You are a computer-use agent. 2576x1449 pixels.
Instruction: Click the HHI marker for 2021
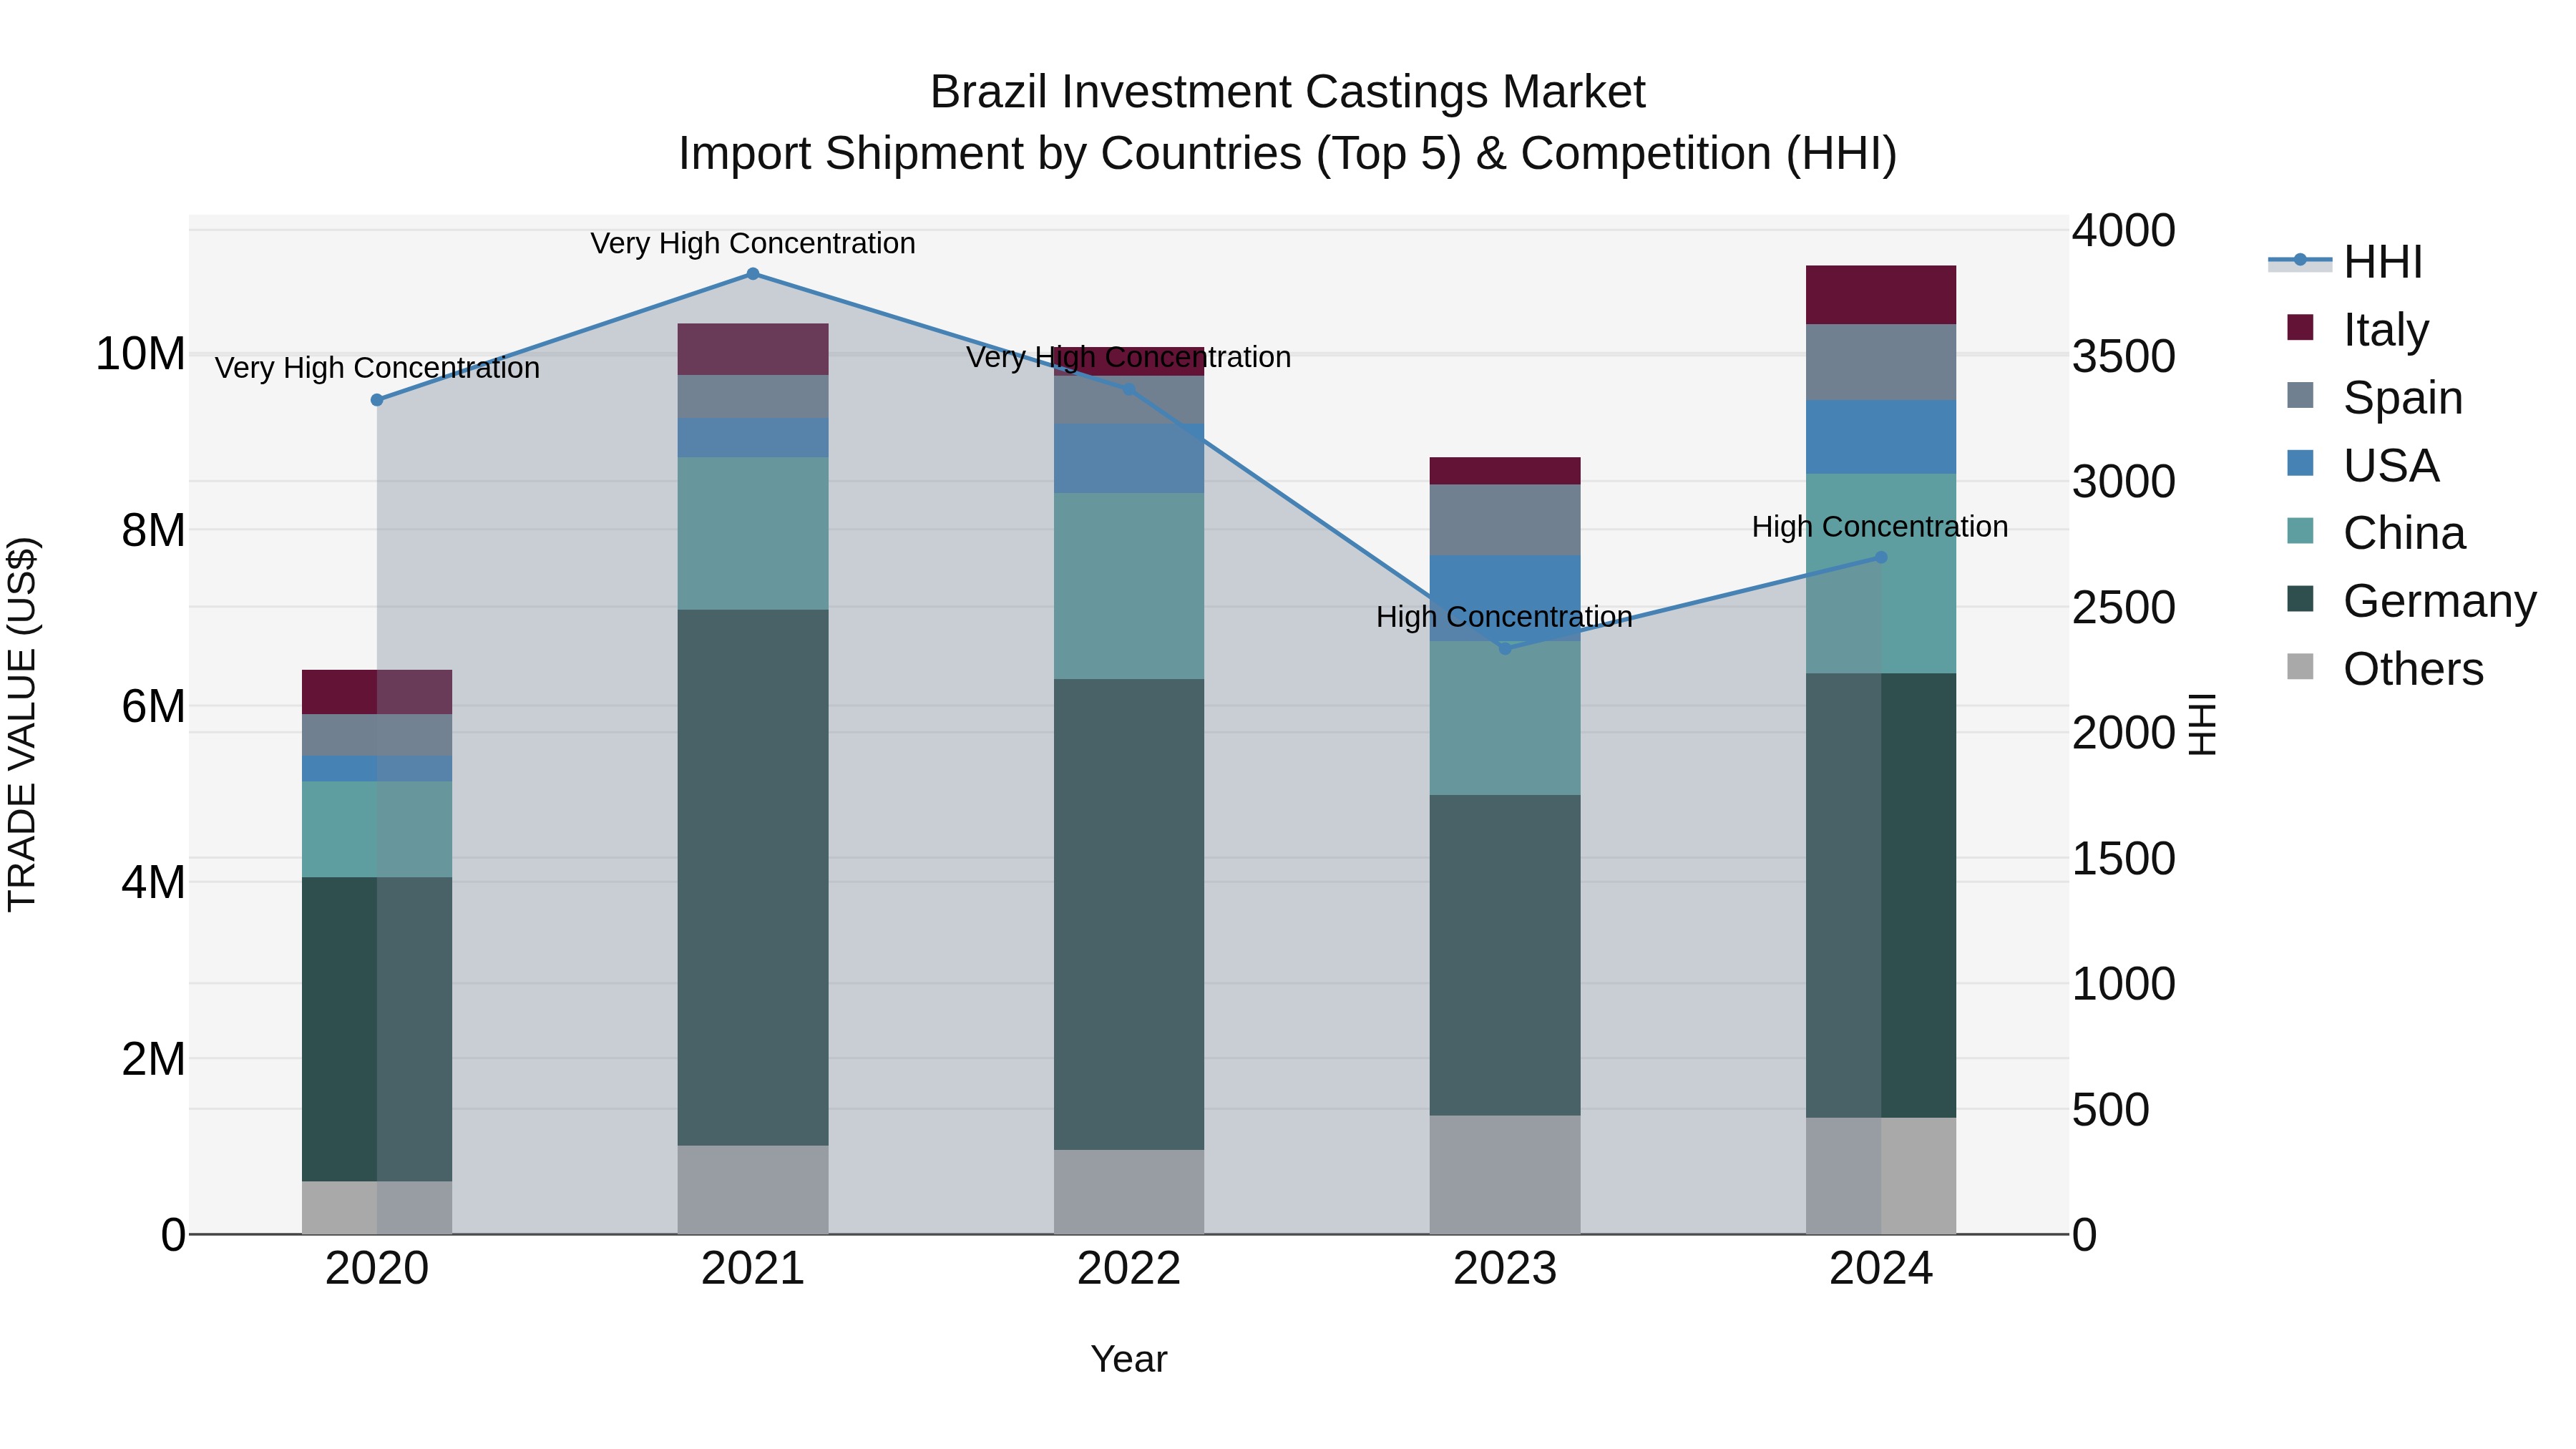[753, 274]
